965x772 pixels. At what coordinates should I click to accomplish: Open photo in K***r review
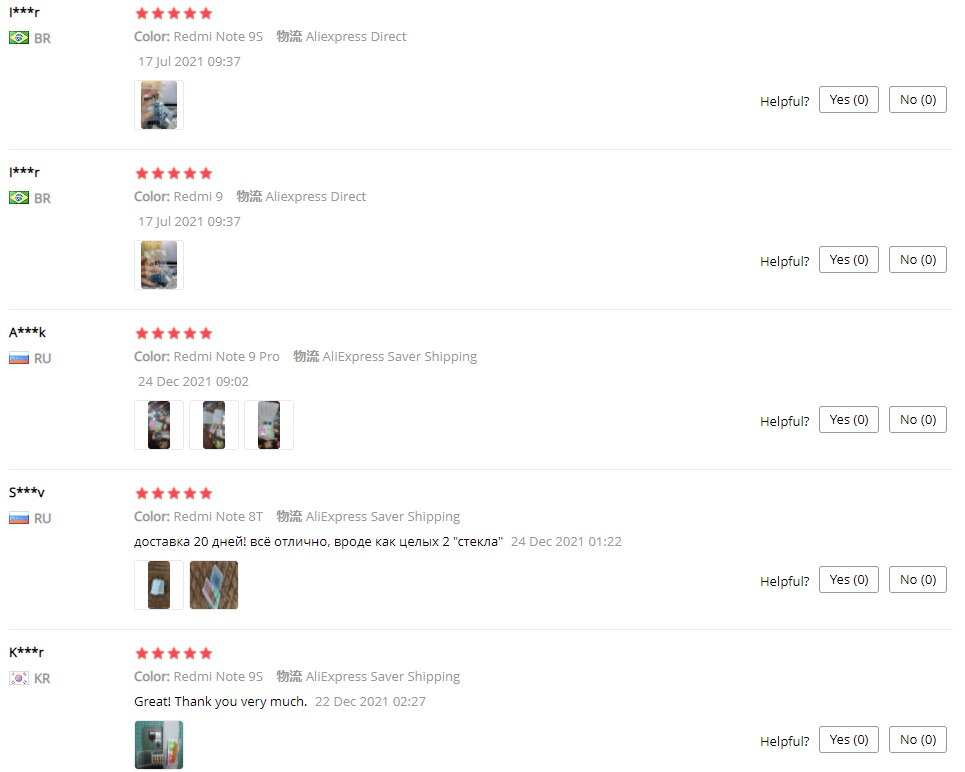(159, 745)
